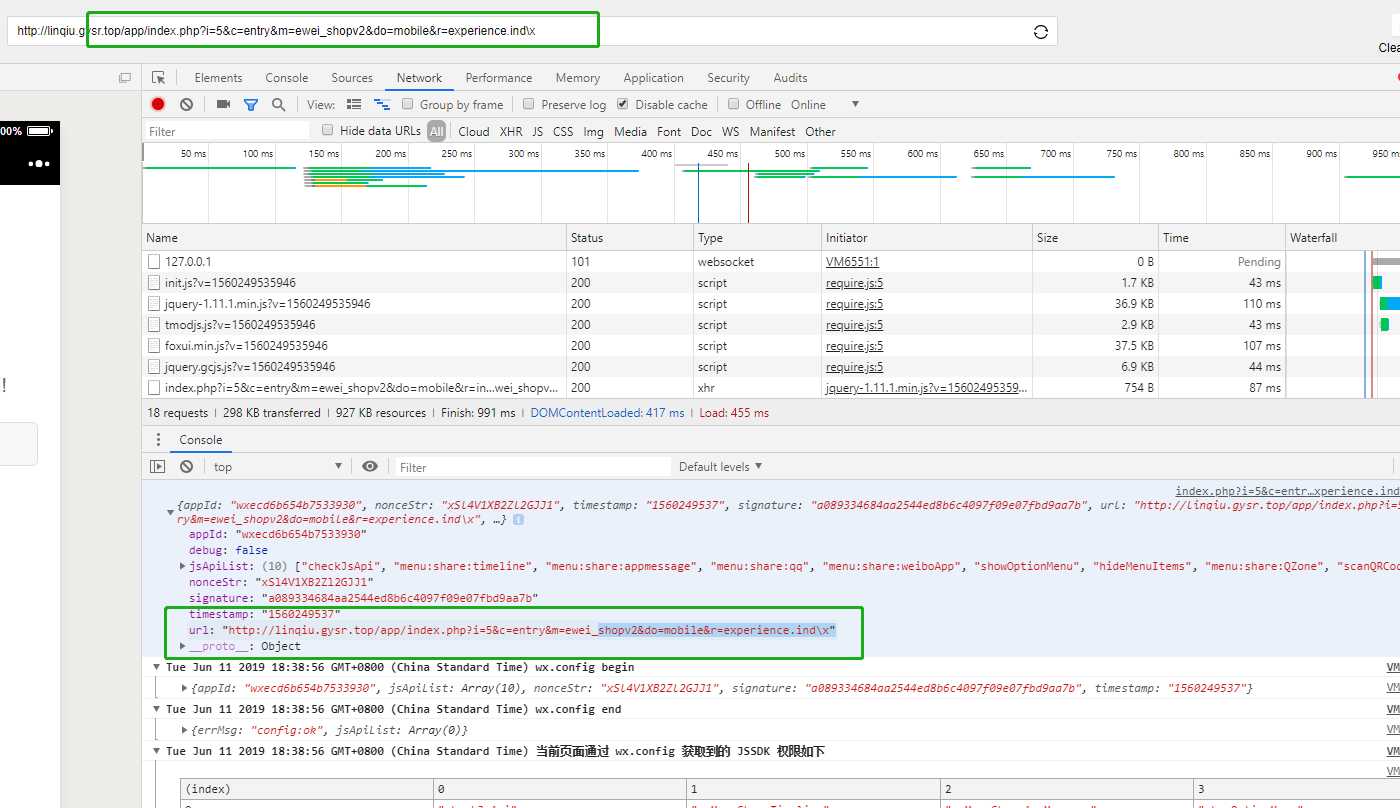Viewport: 1400px width, 808px height.
Task: Sort requests by the Name column
Action: point(354,238)
